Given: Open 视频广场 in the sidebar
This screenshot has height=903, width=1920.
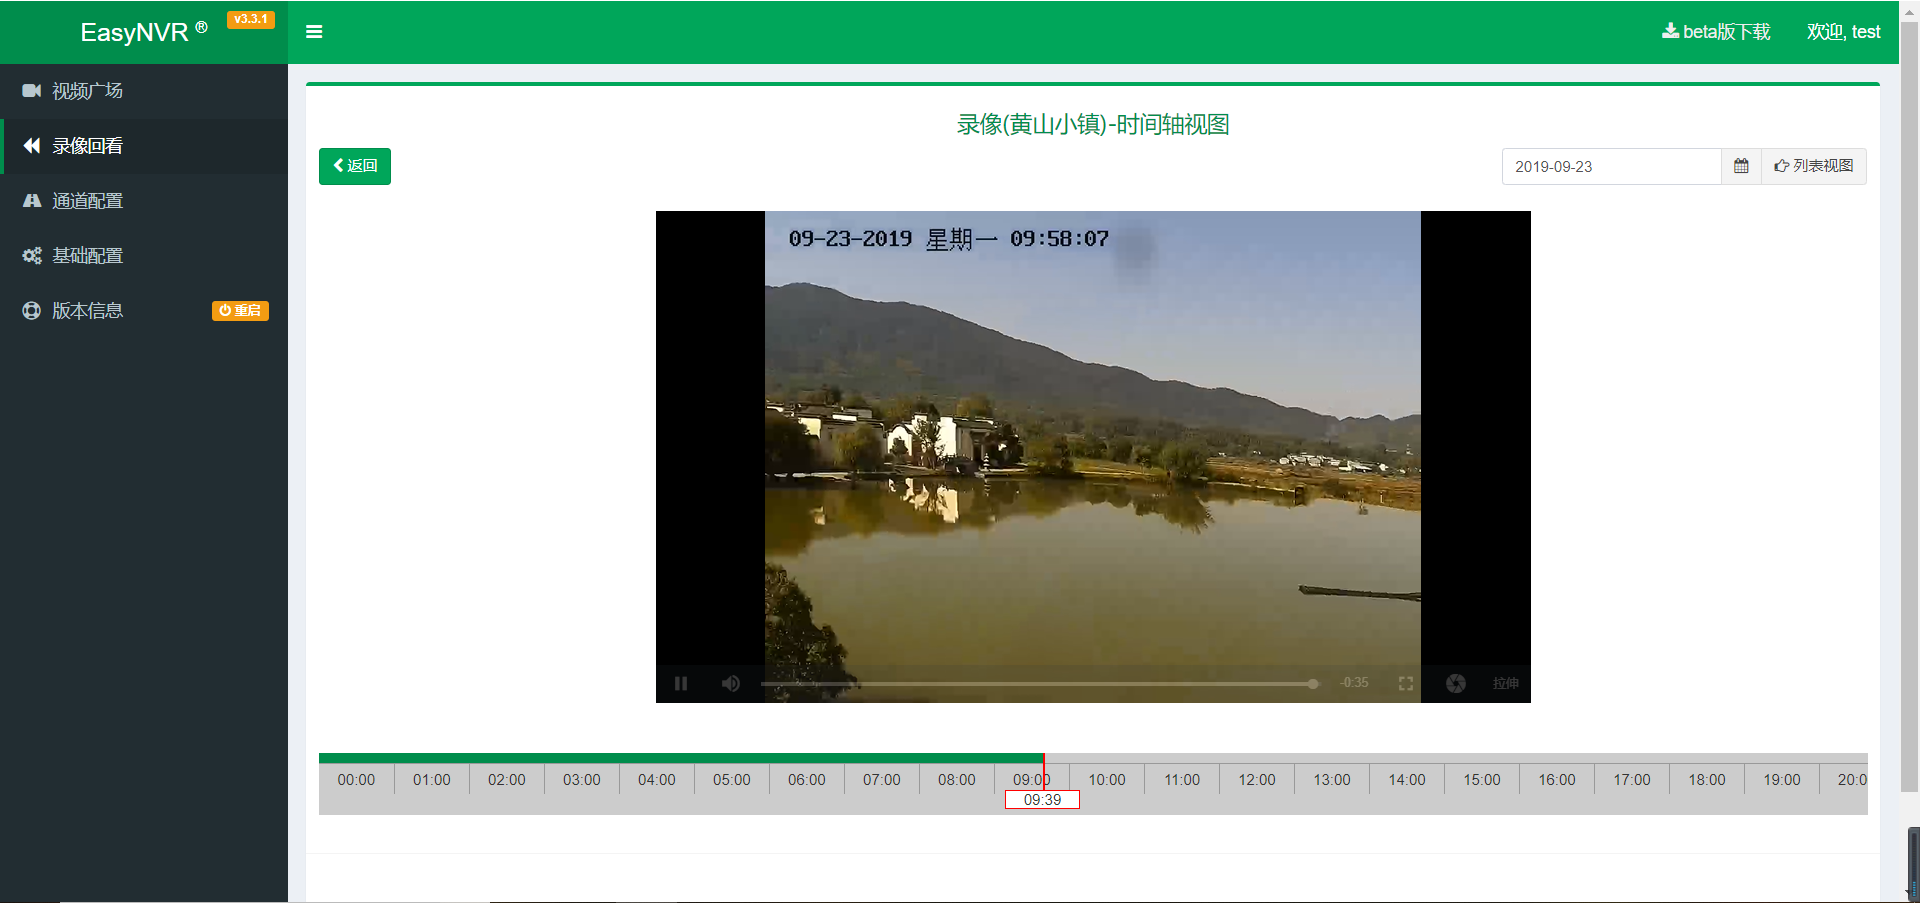Looking at the screenshot, I should pyautogui.click(x=88, y=91).
